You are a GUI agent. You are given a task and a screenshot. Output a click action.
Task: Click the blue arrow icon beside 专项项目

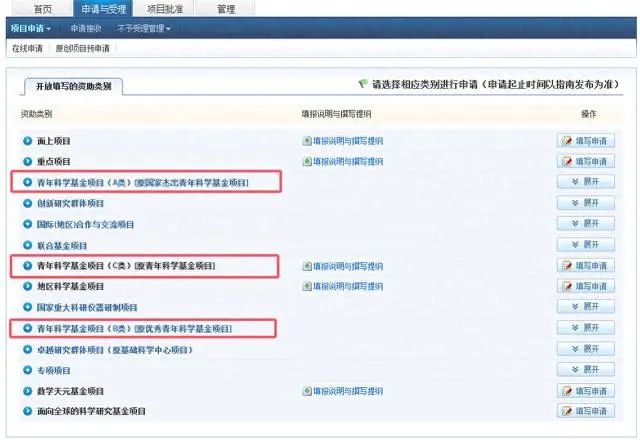(x=28, y=370)
